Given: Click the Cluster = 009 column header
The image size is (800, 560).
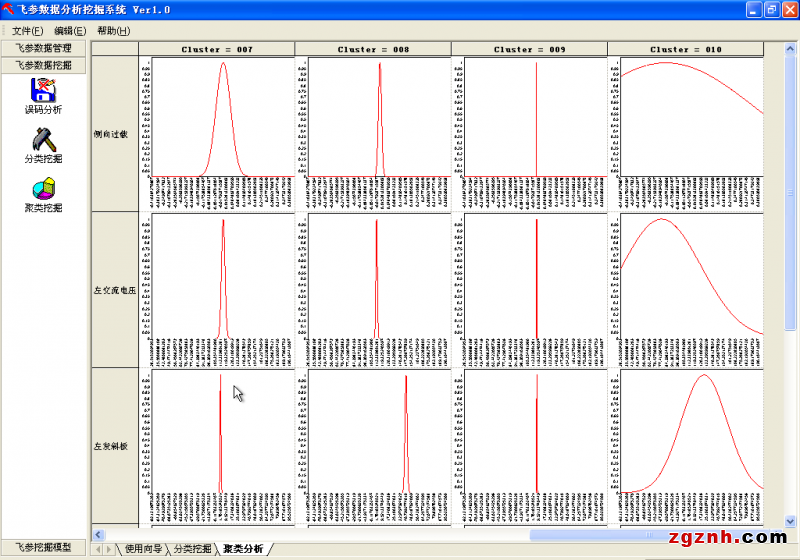Looking at the screenshot, I should coord(529,49).
